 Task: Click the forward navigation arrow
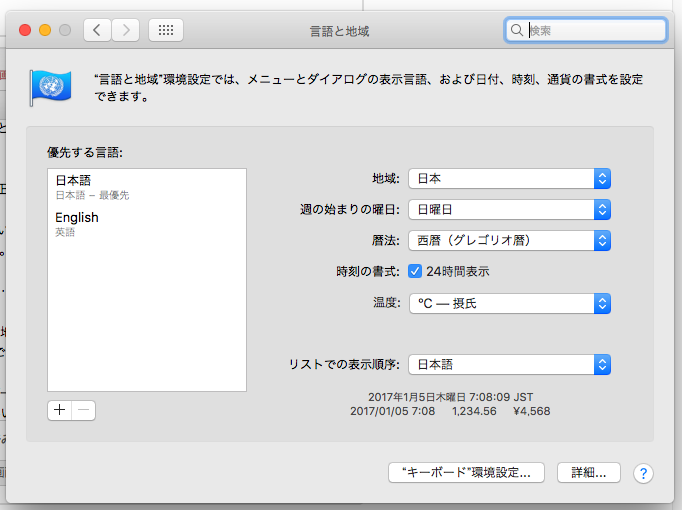[125, 30]
